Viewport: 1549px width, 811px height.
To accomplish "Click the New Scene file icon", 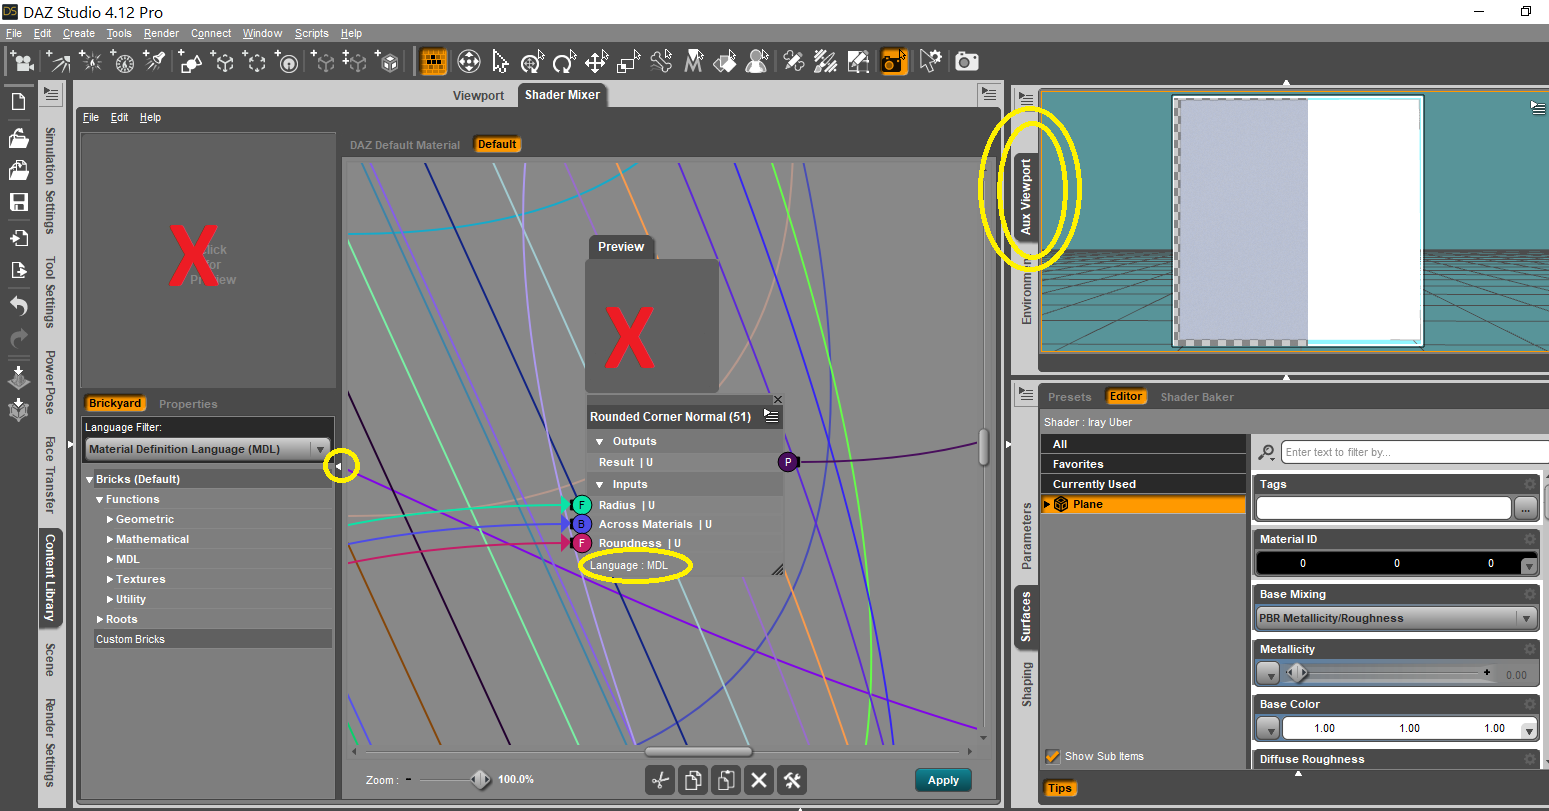I will (x=18, y=102).
